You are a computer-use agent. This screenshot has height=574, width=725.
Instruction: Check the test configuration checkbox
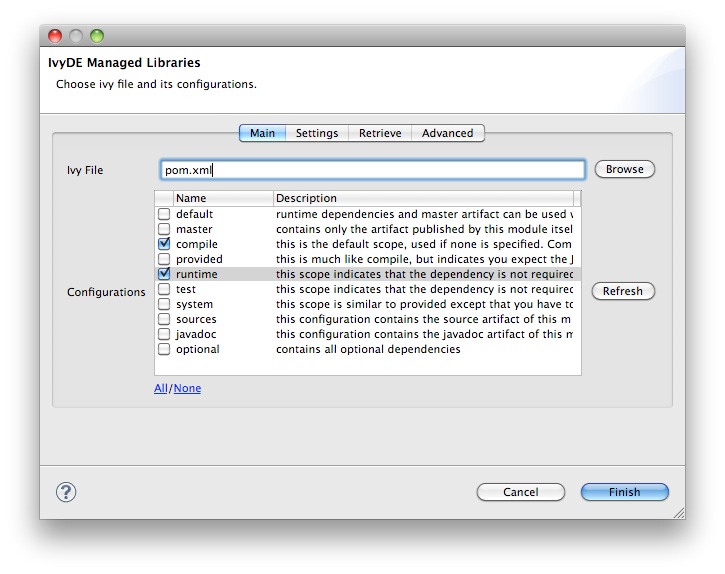tap(164, 289)
